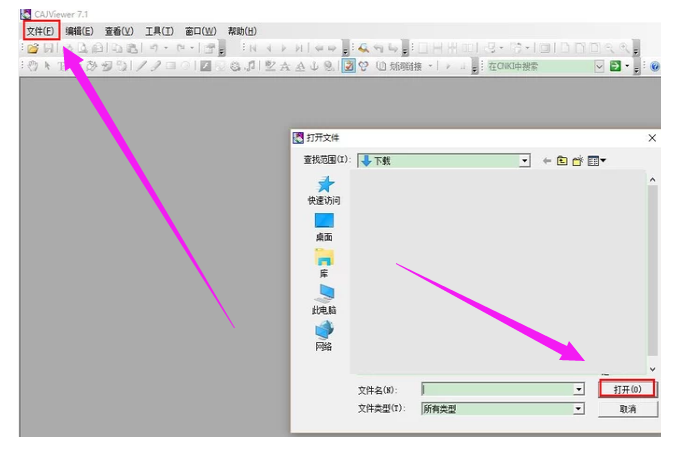Click the 文件名 input field

point(496,389)
